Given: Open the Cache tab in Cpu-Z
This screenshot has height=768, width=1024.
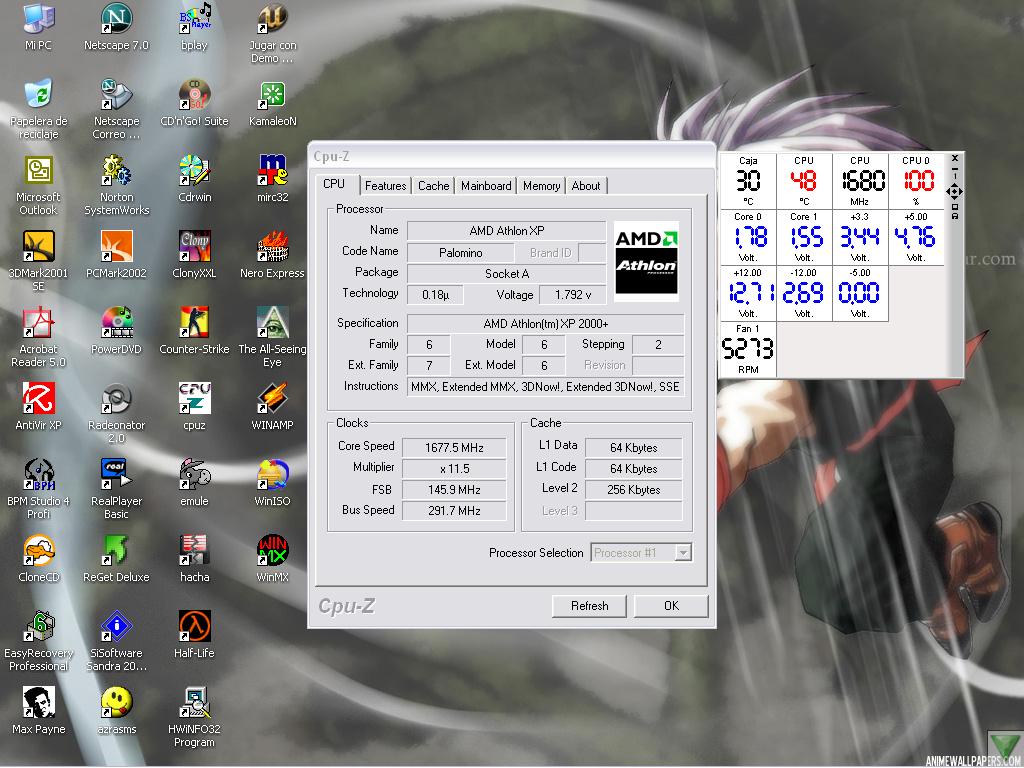Looking at the screenshot, I should (x=433, y=186).
